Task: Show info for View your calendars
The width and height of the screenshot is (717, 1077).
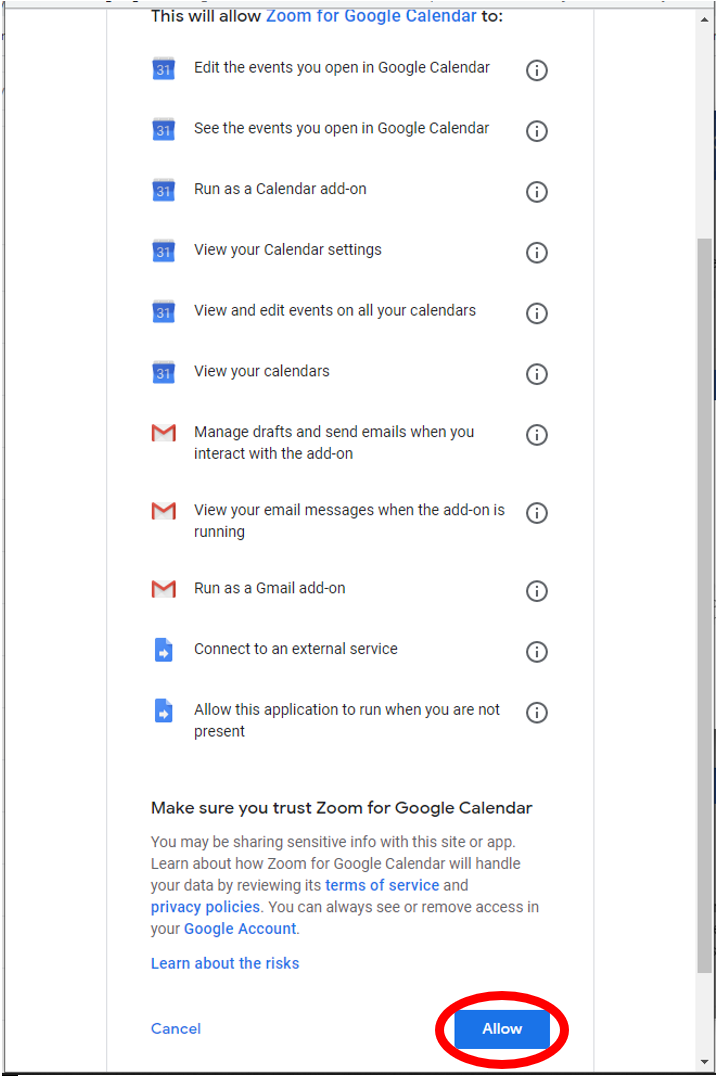Action: point(536,374)
